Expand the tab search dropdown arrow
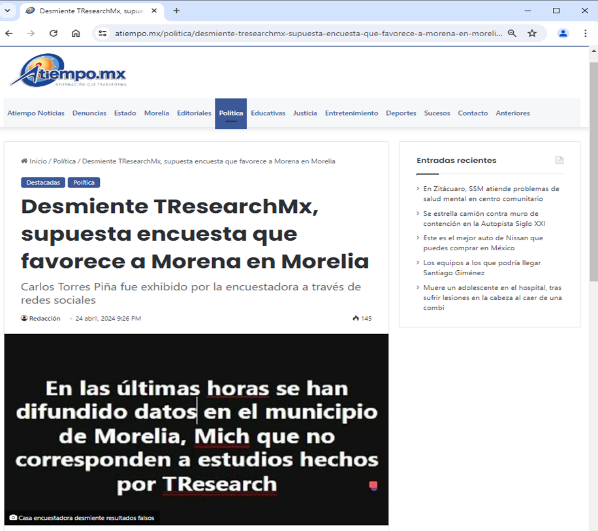This screenshot has height=531, width=598. [7, 11]
